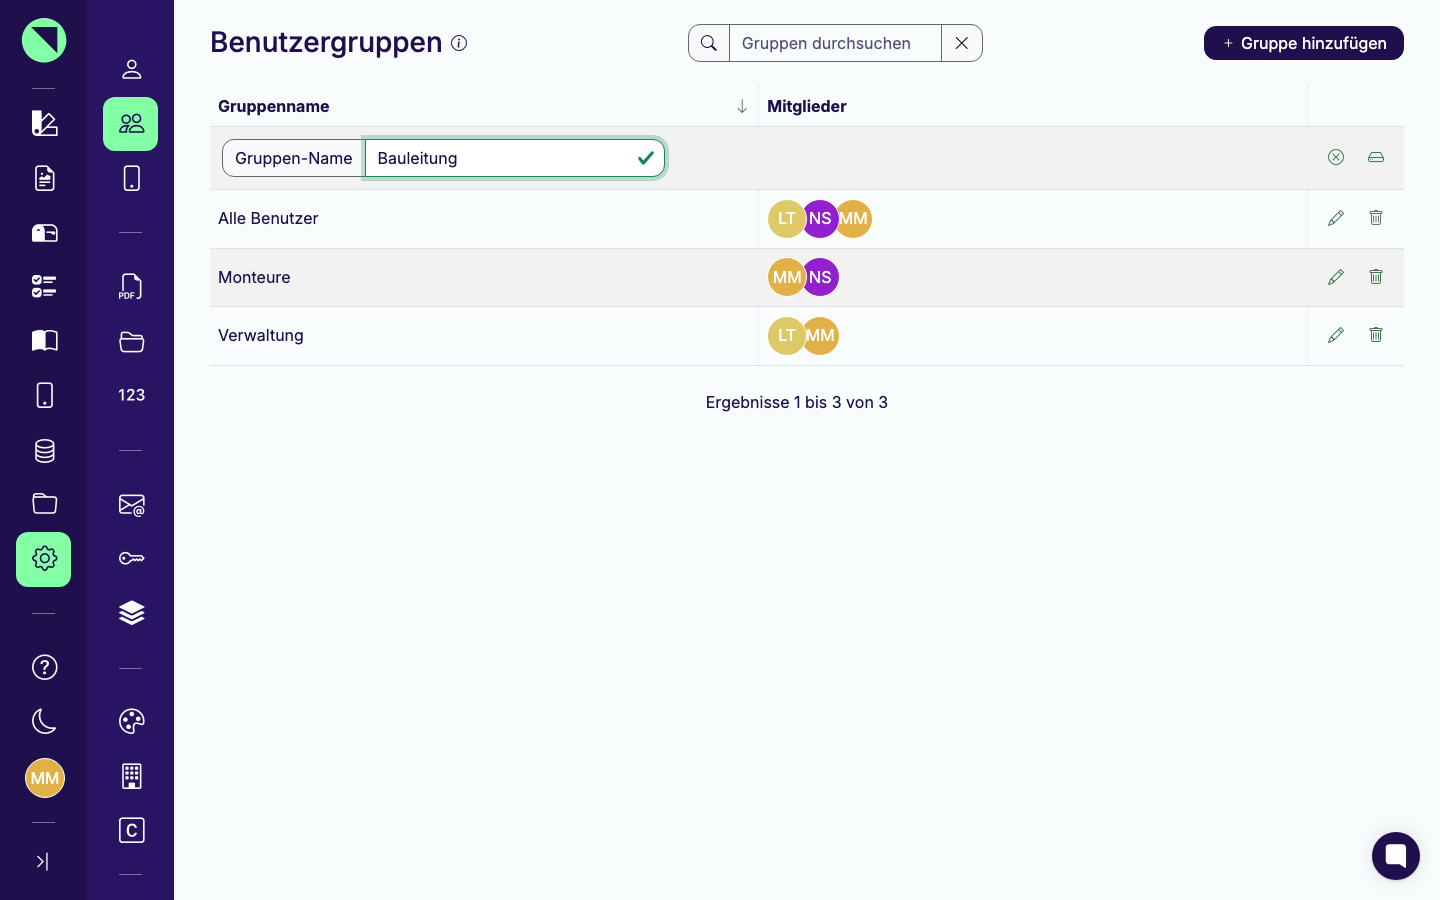Click the LT avatar in Verwaltung row
This screenshot has width=1440, height=900.
(785, 336)
